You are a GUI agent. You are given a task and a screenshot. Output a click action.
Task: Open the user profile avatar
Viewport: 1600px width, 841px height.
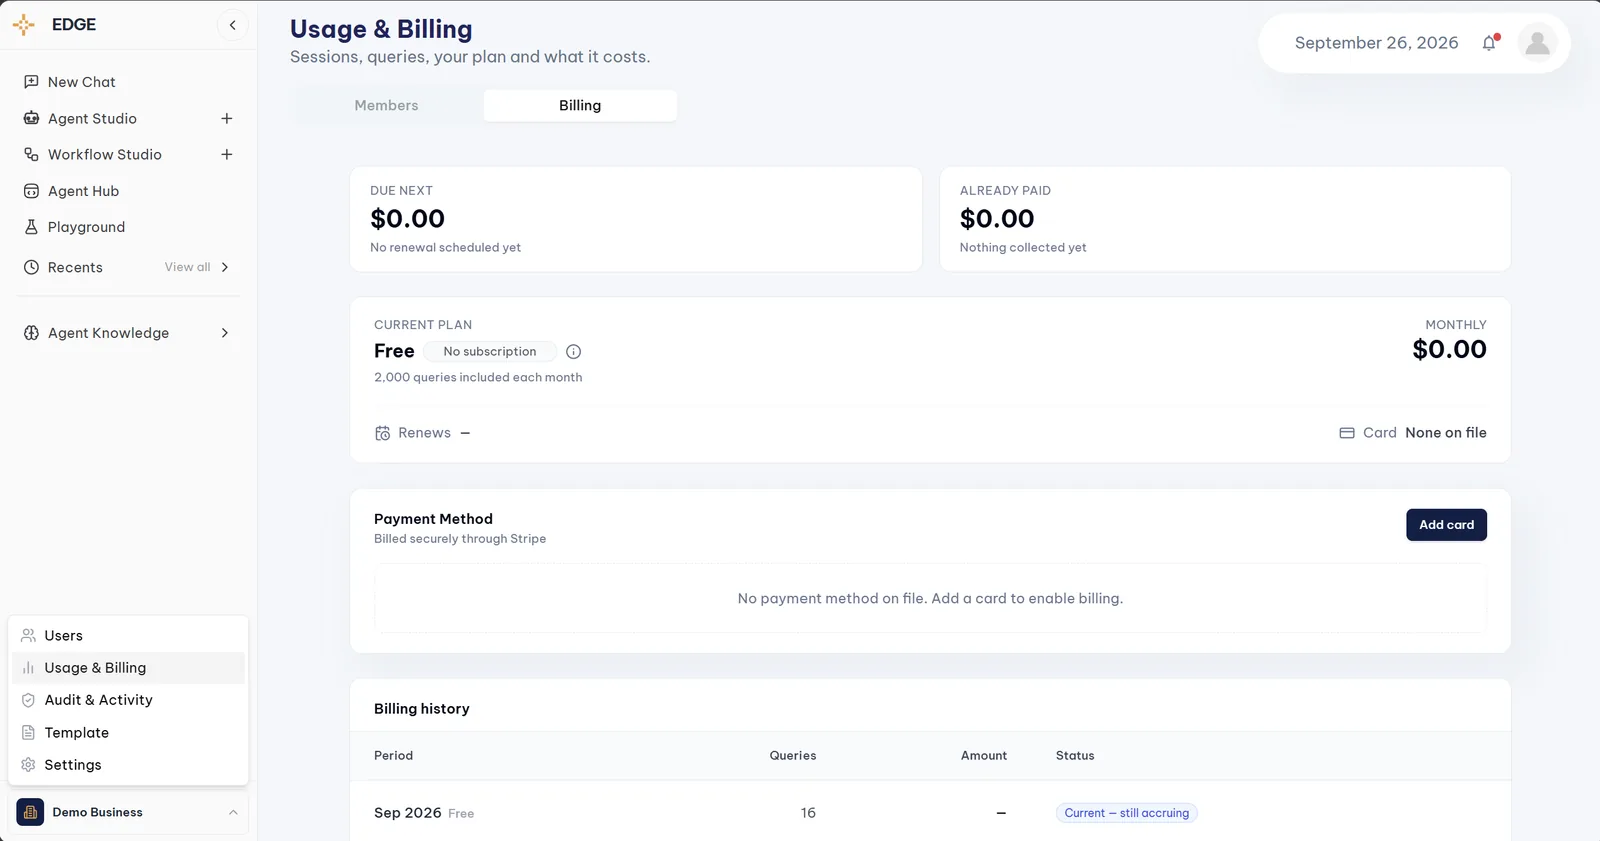(1537, 43)
